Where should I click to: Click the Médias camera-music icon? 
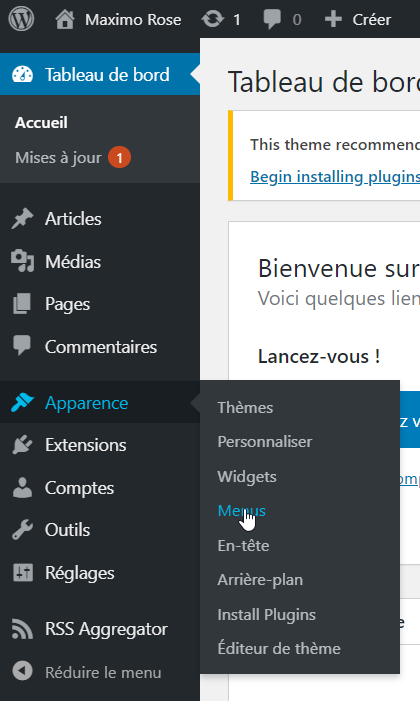(x=22, y=262)
